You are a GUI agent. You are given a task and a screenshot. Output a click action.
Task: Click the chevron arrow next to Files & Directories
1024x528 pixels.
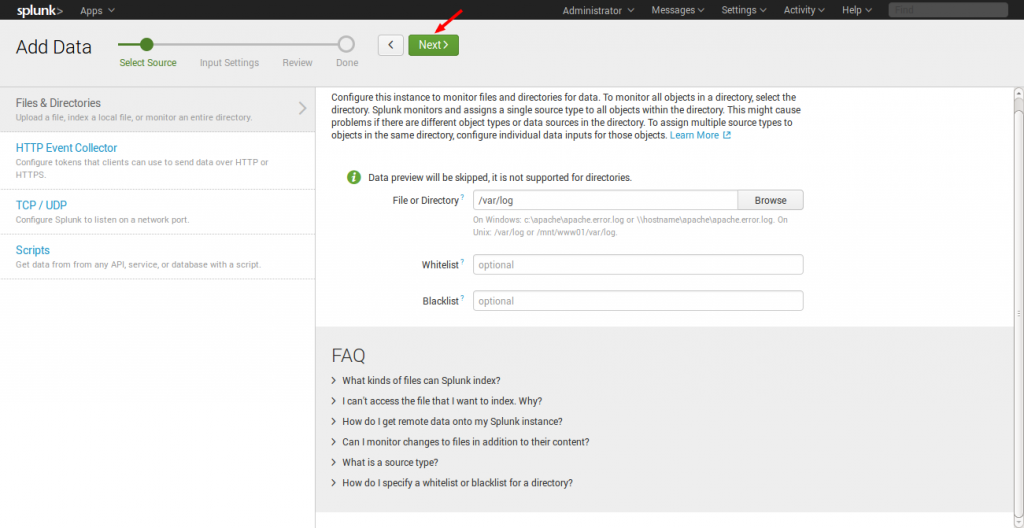[x=302, y=108]
